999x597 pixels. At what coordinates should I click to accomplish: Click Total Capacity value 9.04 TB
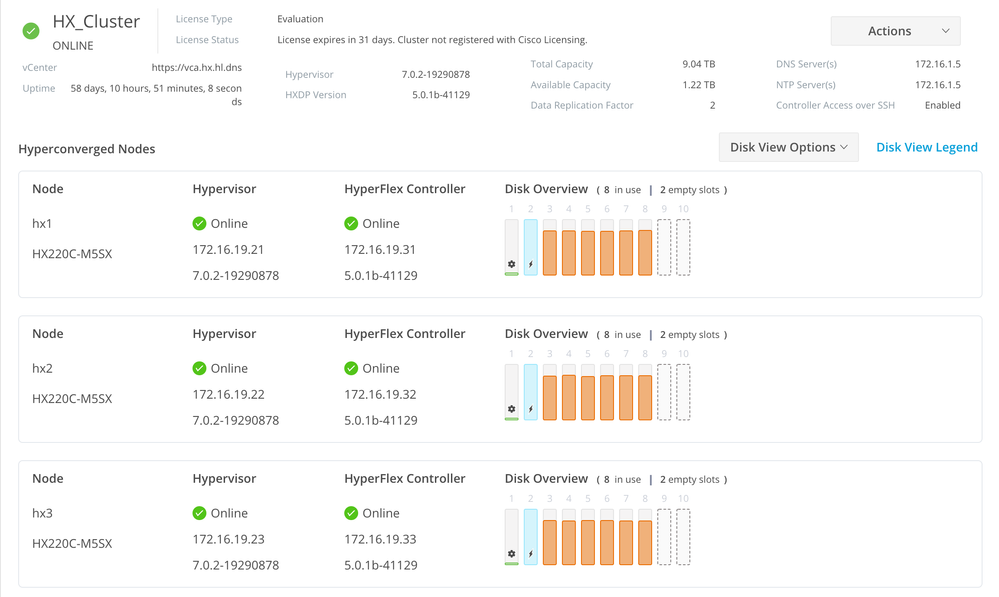point(699,64)
